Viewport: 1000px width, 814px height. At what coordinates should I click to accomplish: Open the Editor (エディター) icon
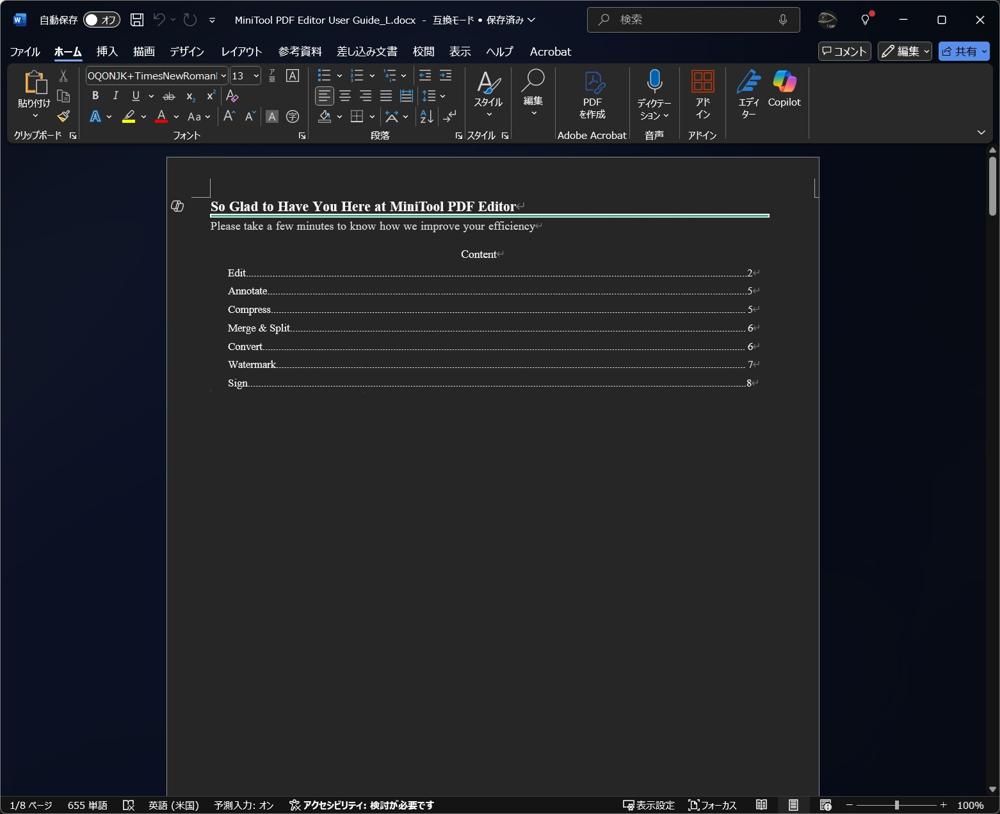pos(749,95)
